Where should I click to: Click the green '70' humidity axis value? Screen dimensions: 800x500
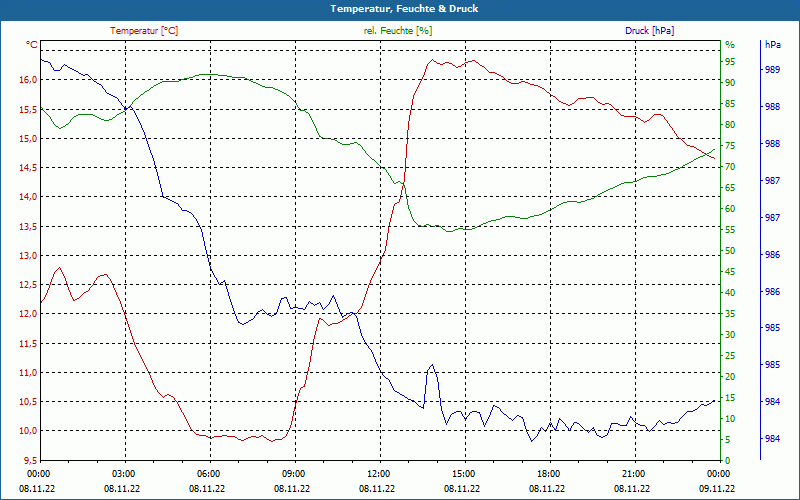click(730, 166)
